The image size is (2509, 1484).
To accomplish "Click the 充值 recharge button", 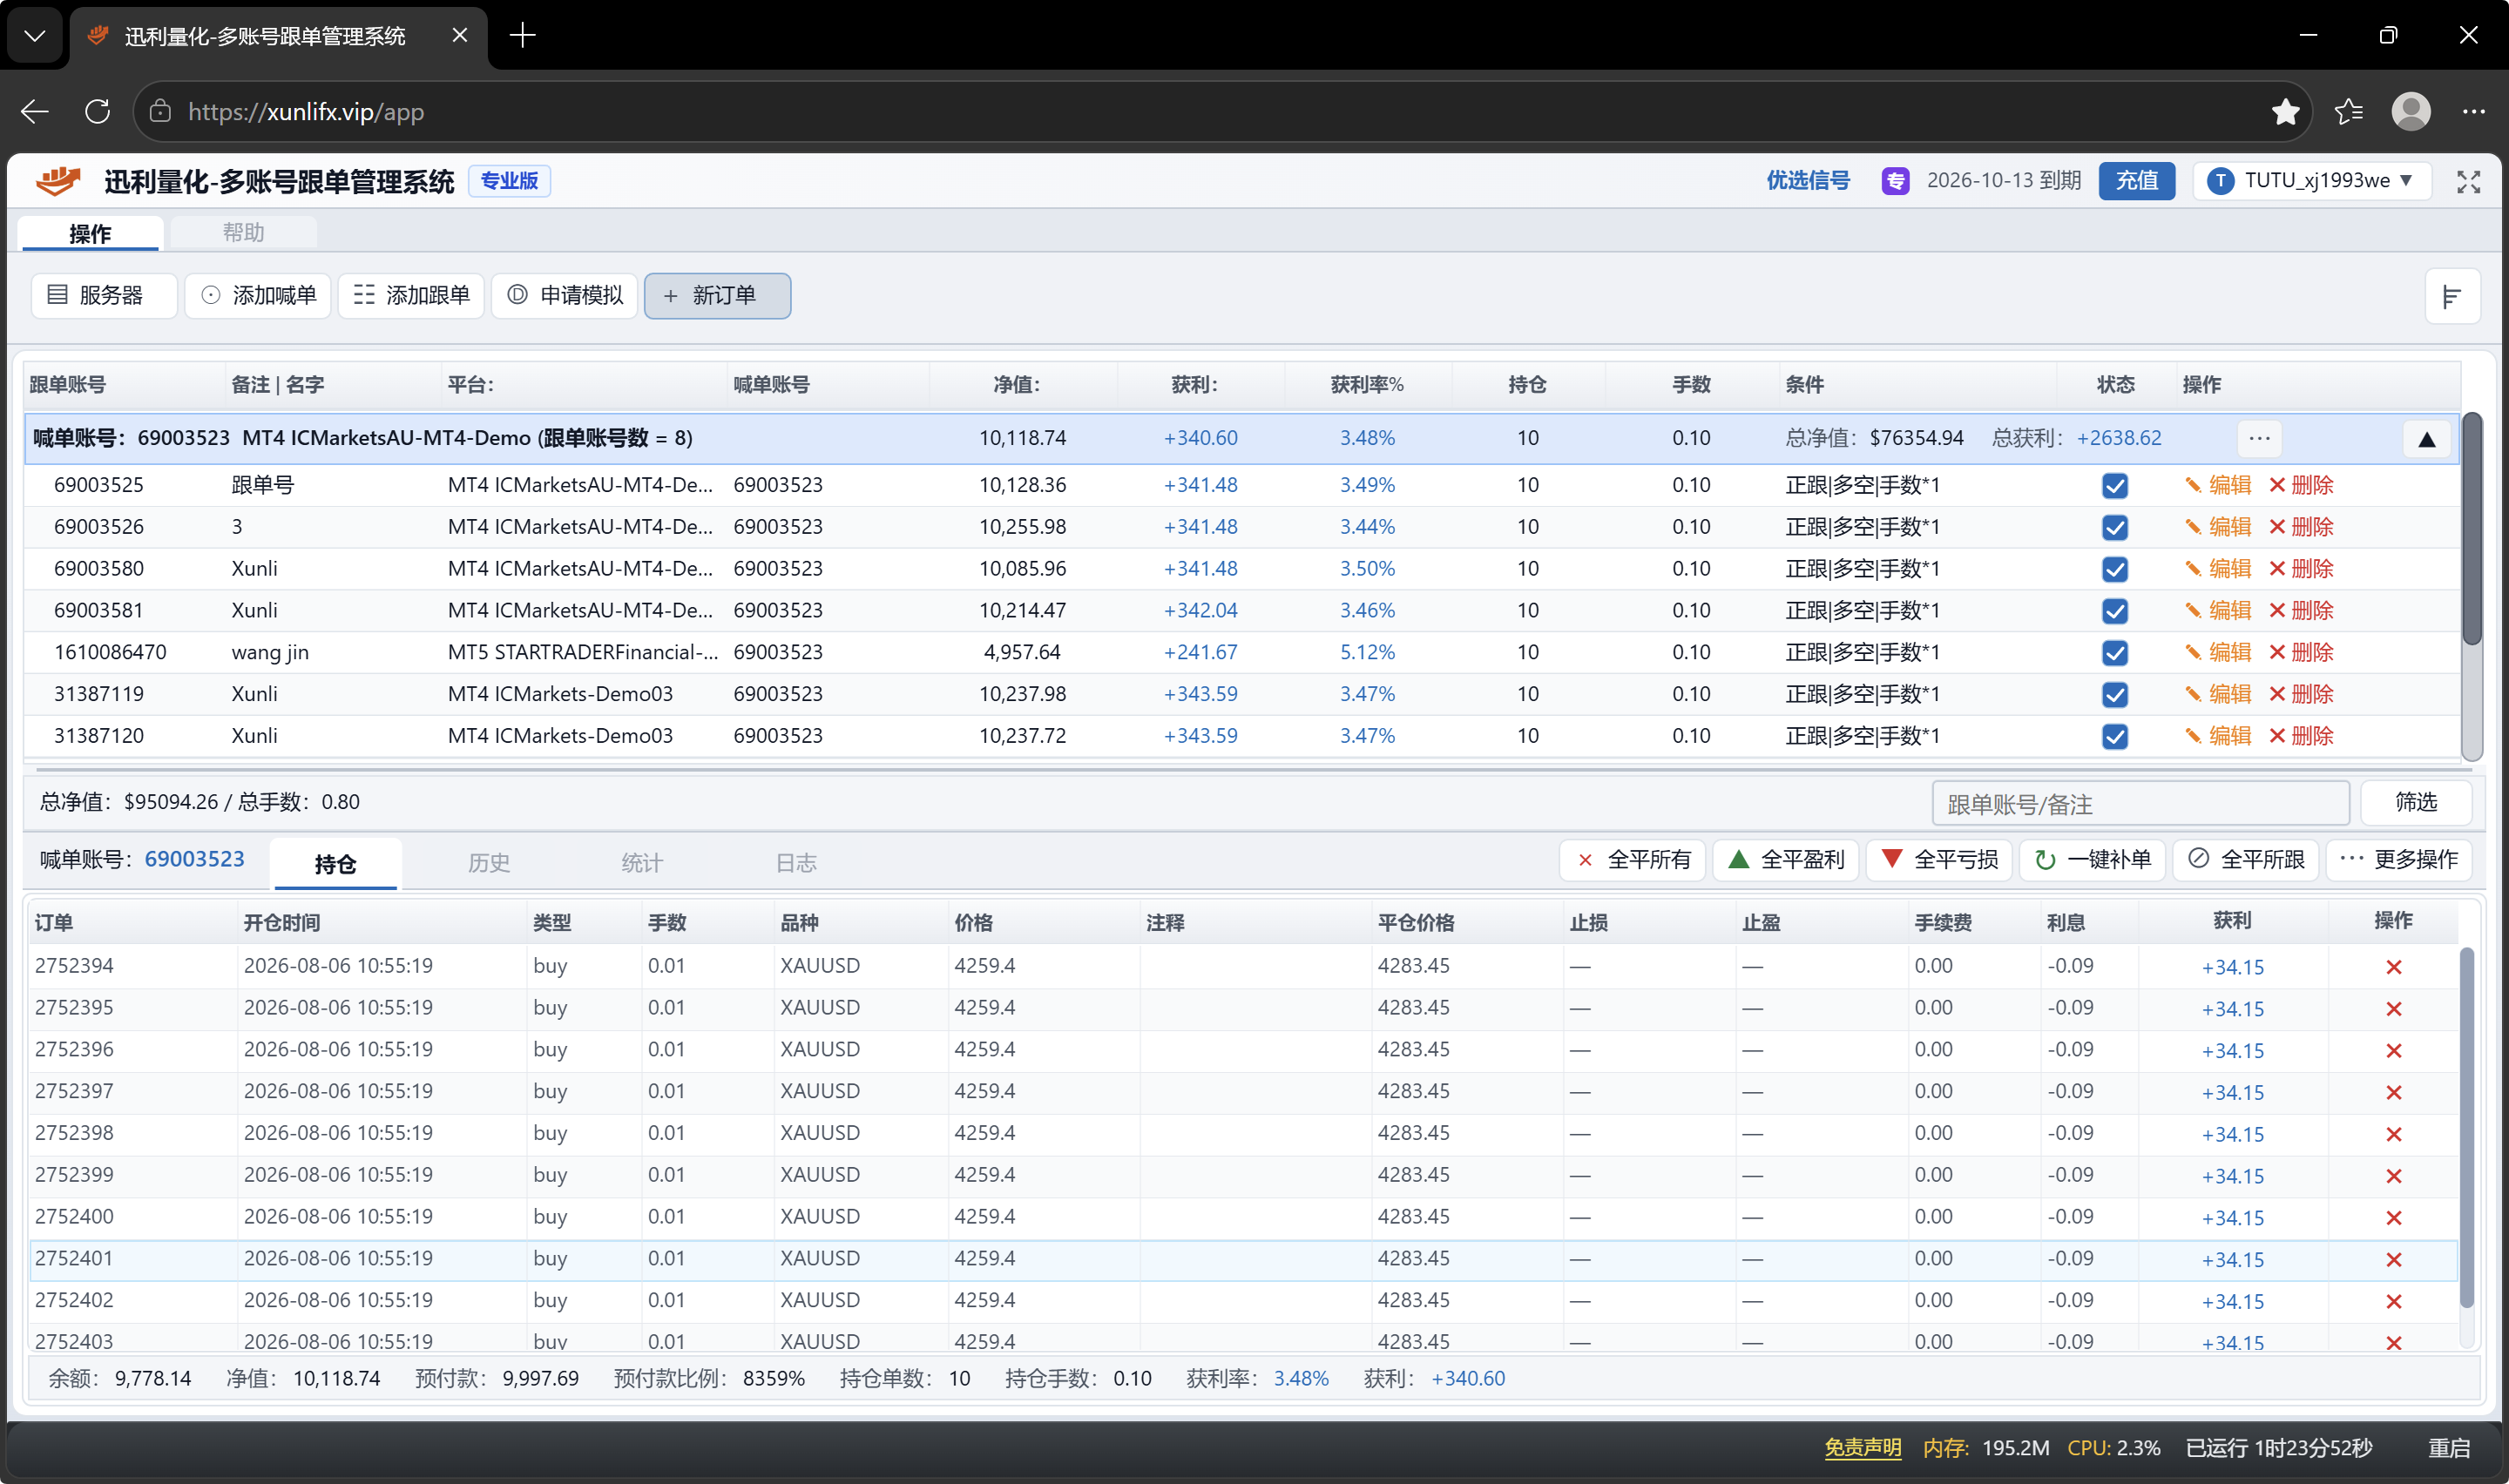I will click(x=2136, y=180).
